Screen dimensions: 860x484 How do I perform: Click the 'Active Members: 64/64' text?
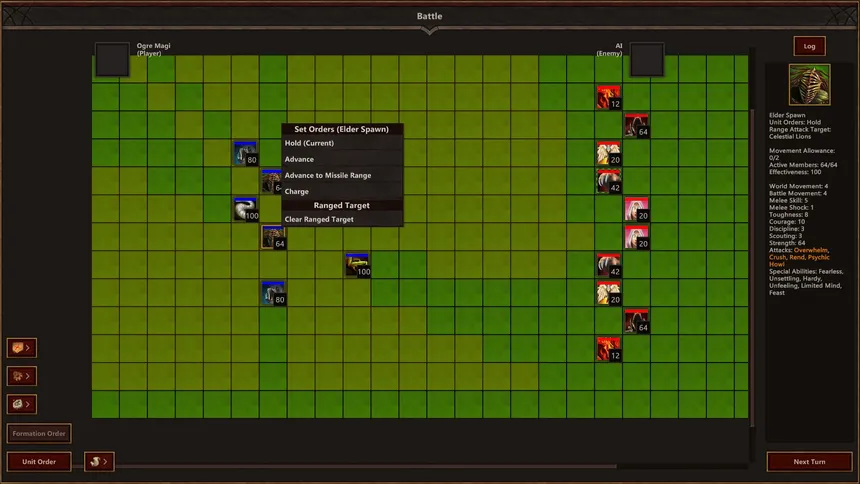click(x=803, y=165)
